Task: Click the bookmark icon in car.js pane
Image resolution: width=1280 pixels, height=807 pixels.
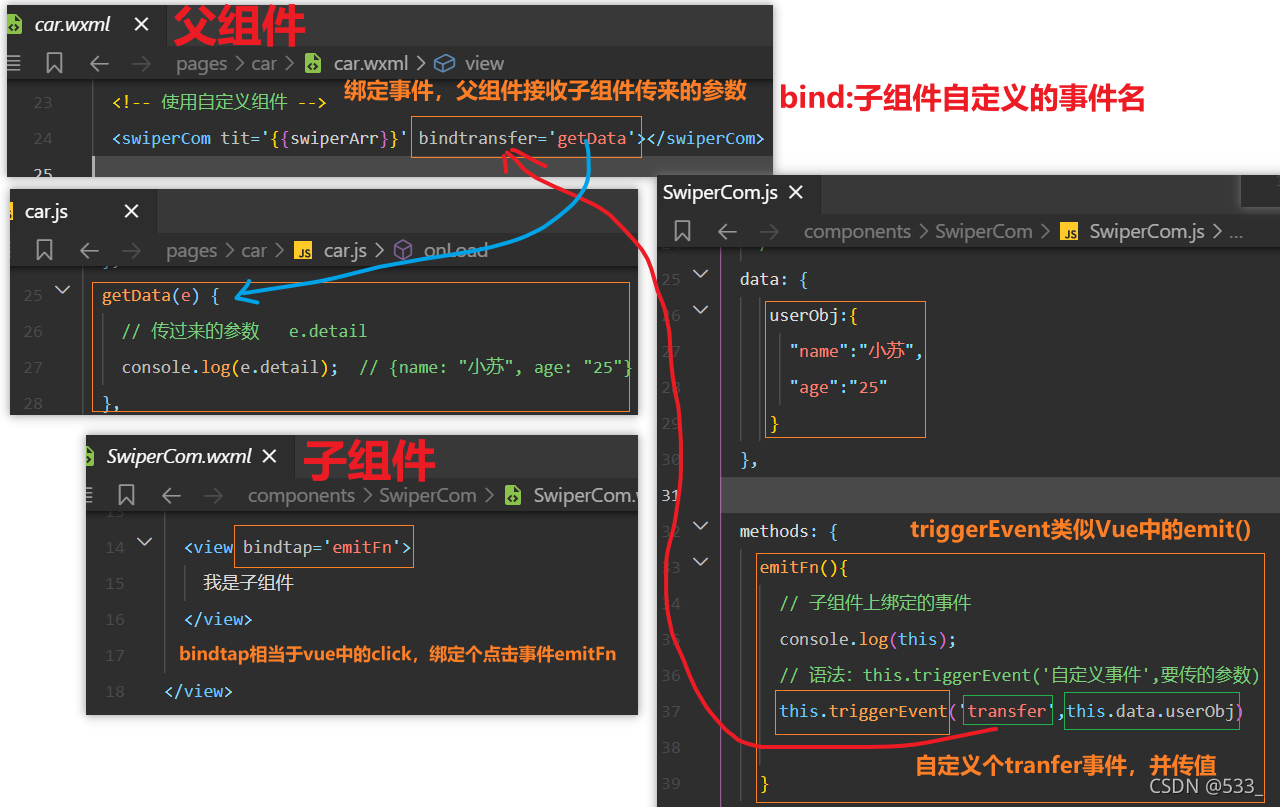Action: (44, 250)
